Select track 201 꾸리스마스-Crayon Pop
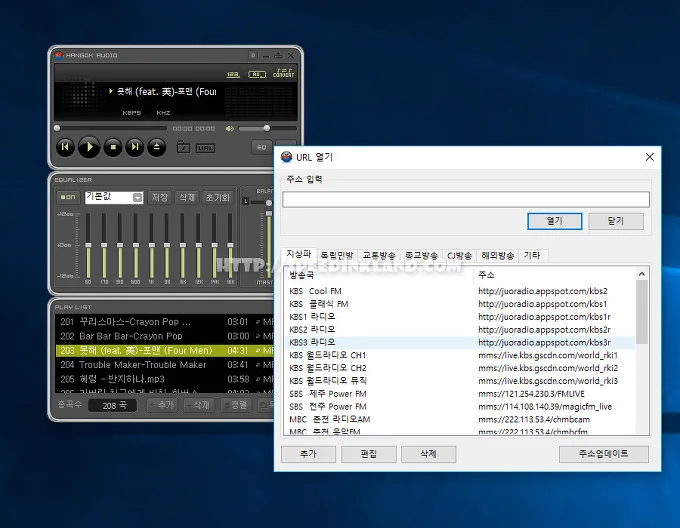Screen dimensions: 680x528 (x=165, y=322)
